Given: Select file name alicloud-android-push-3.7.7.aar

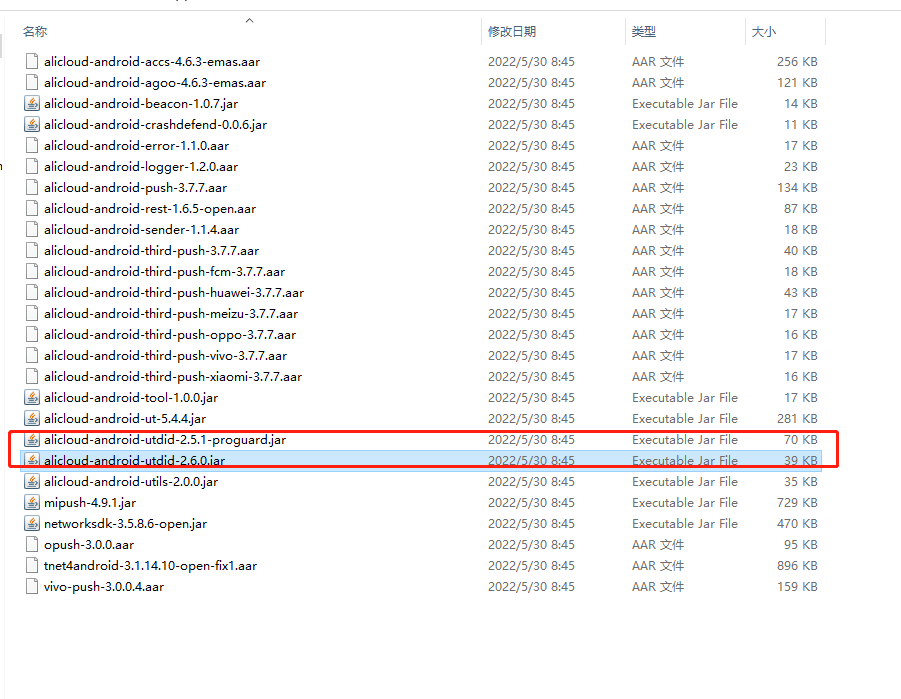Looking at the screenshot, I should [x=135, y=187].
